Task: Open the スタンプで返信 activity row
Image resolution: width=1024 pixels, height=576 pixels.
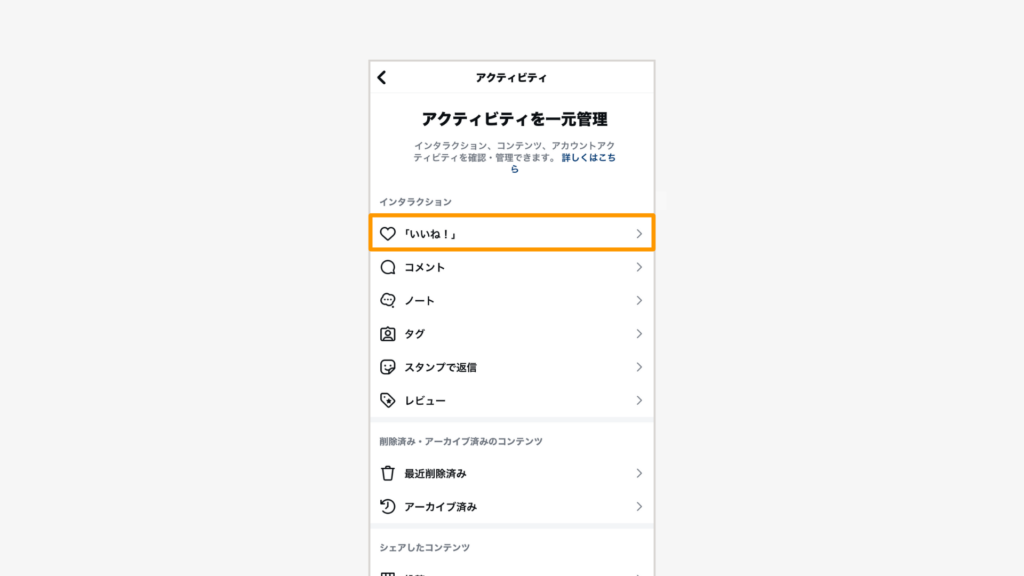Action: pyautogui.click(x=511, y=367)
